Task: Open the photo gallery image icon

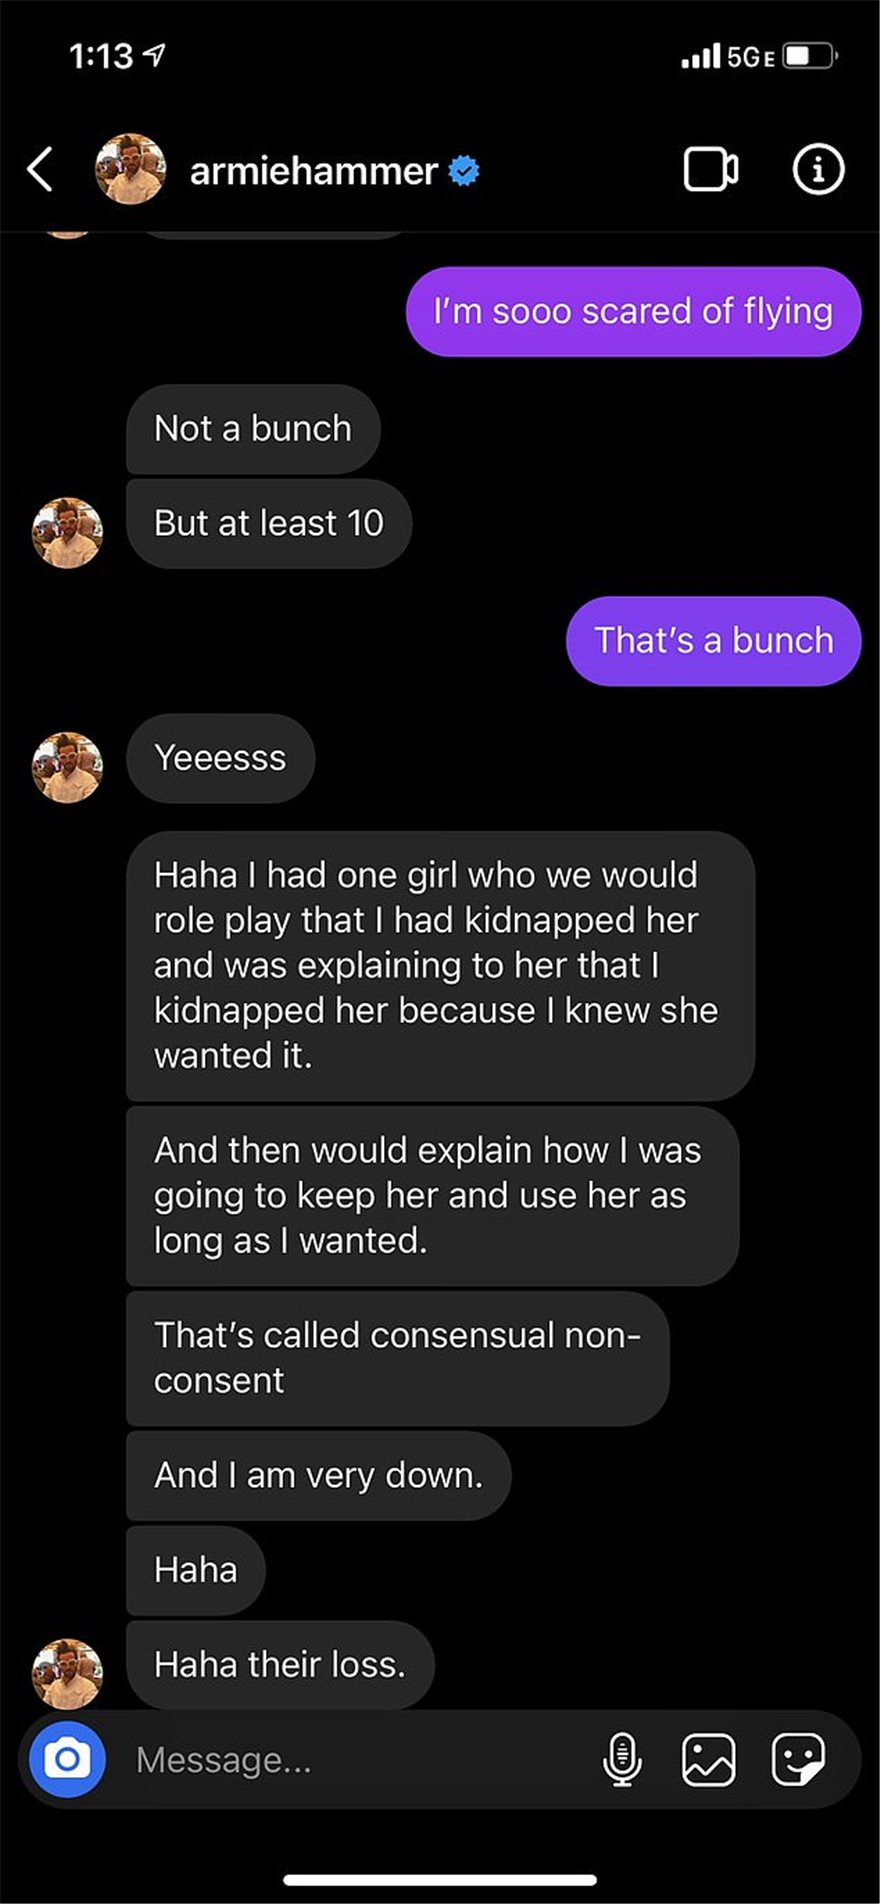Action: click(708, 1759)
